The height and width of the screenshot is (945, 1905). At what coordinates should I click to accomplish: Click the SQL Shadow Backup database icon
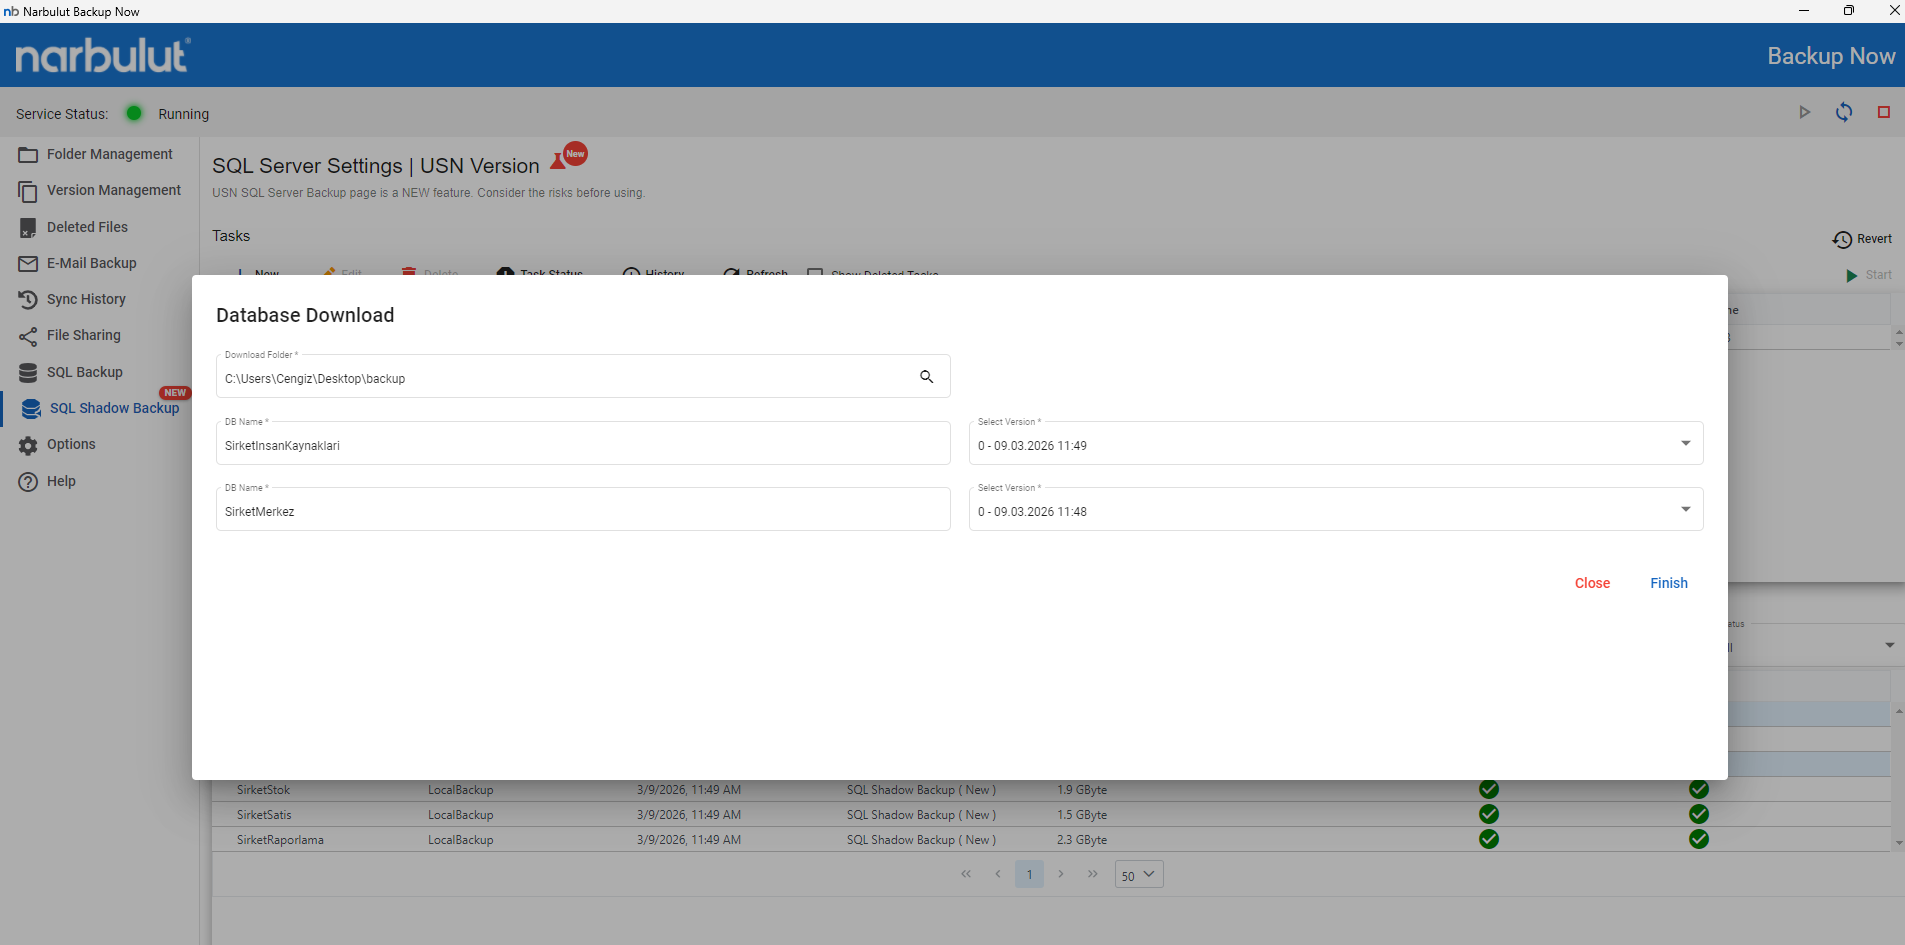pyautogui.click(x=31, y=409)
